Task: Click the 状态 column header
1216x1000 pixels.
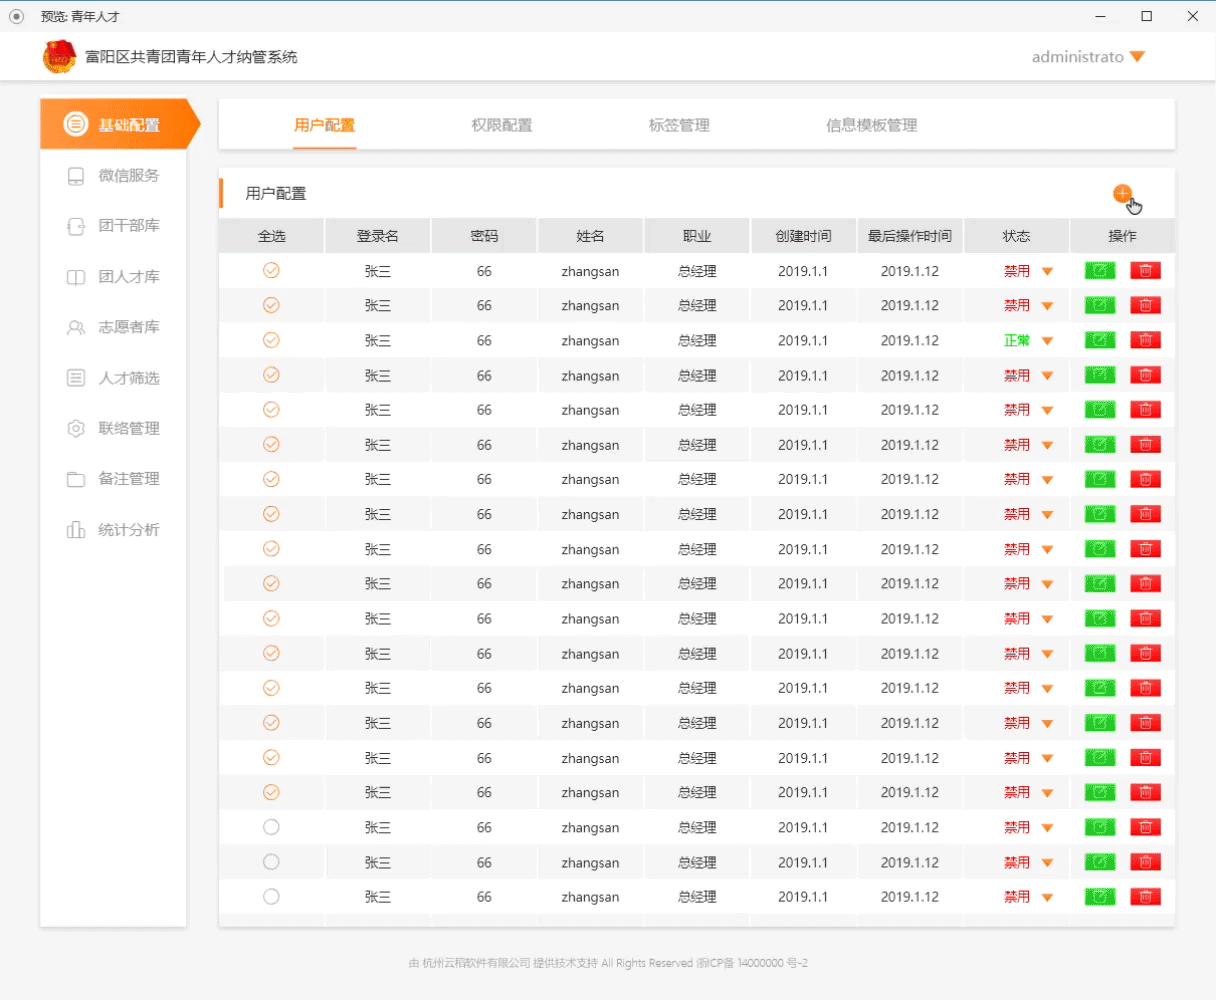Action: pos(1016,236)
